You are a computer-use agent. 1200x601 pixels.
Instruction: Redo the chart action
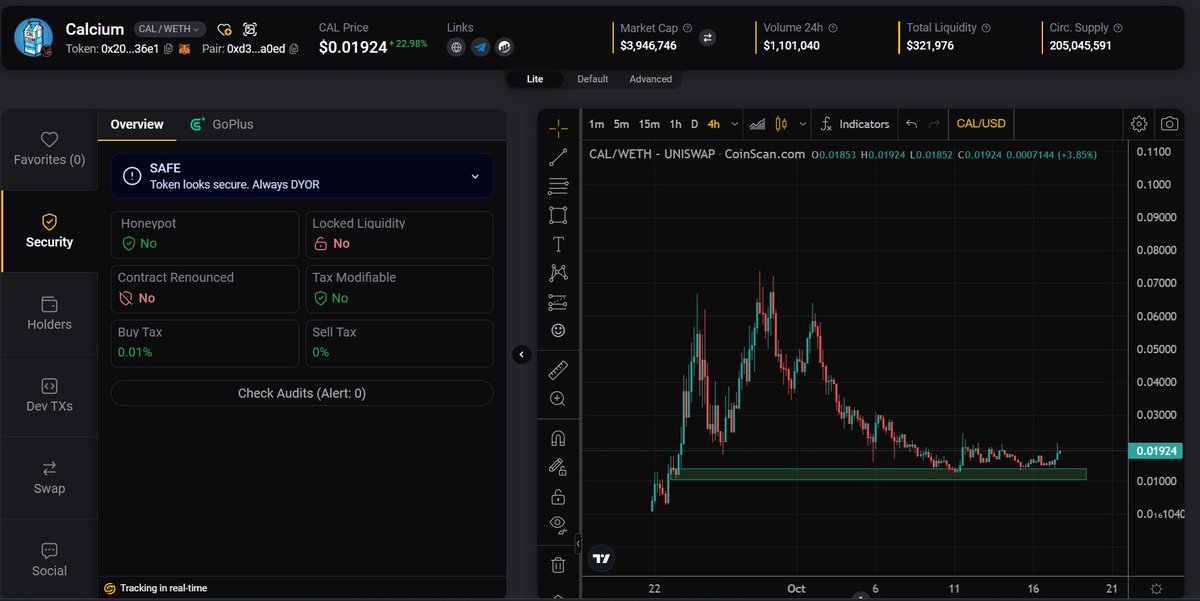[934, 124]
